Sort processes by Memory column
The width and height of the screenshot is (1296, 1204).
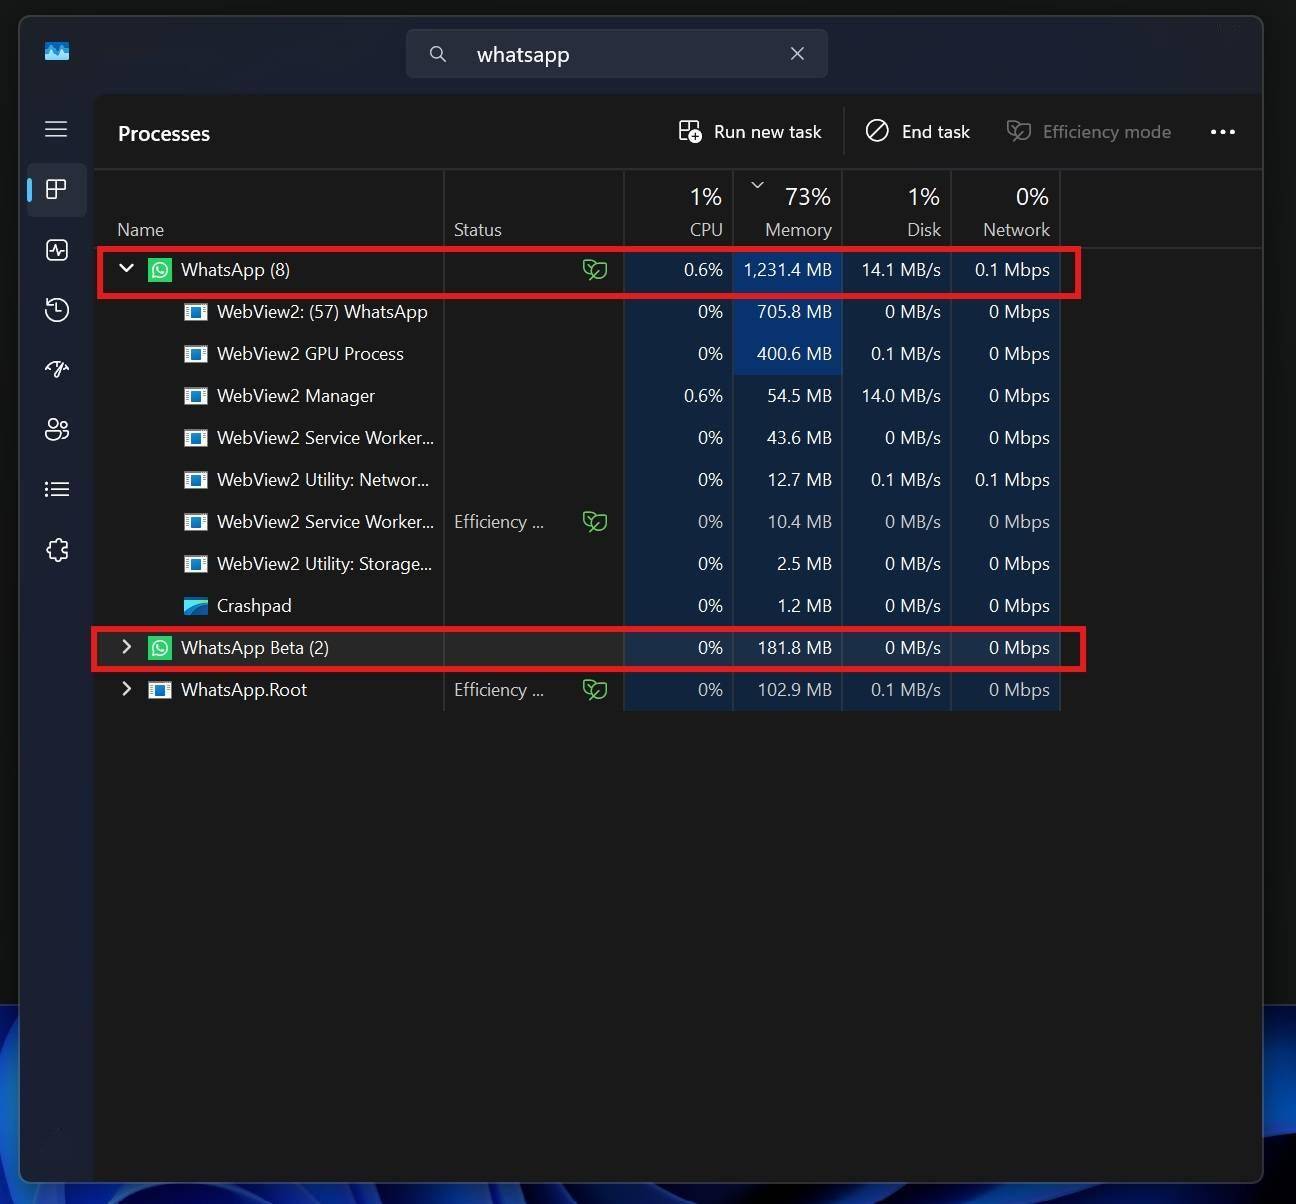coord(797,229)
